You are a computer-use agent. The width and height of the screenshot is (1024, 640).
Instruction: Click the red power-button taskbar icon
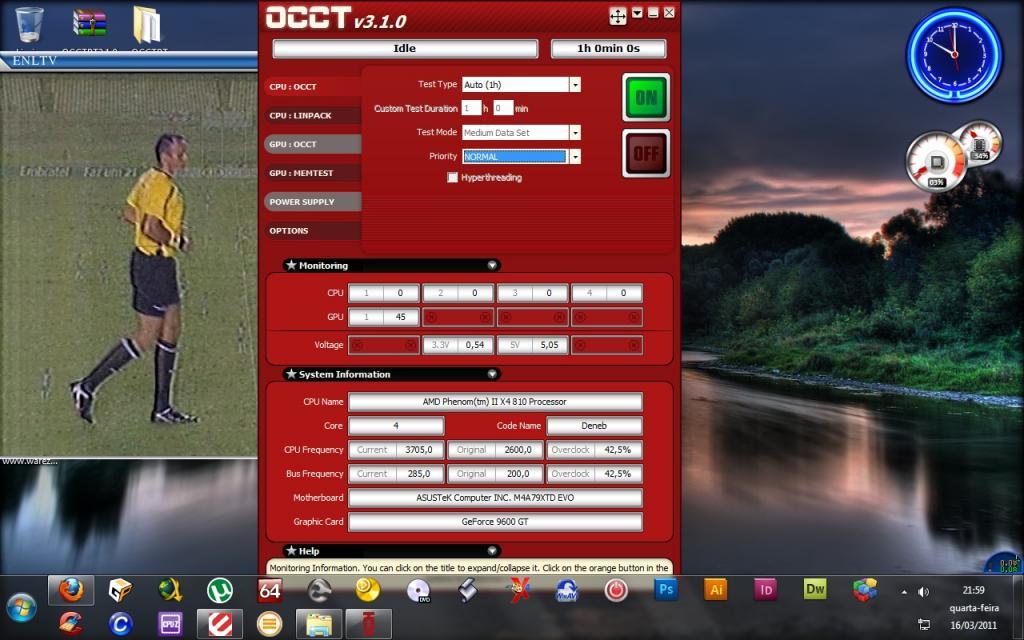[616, 590]
